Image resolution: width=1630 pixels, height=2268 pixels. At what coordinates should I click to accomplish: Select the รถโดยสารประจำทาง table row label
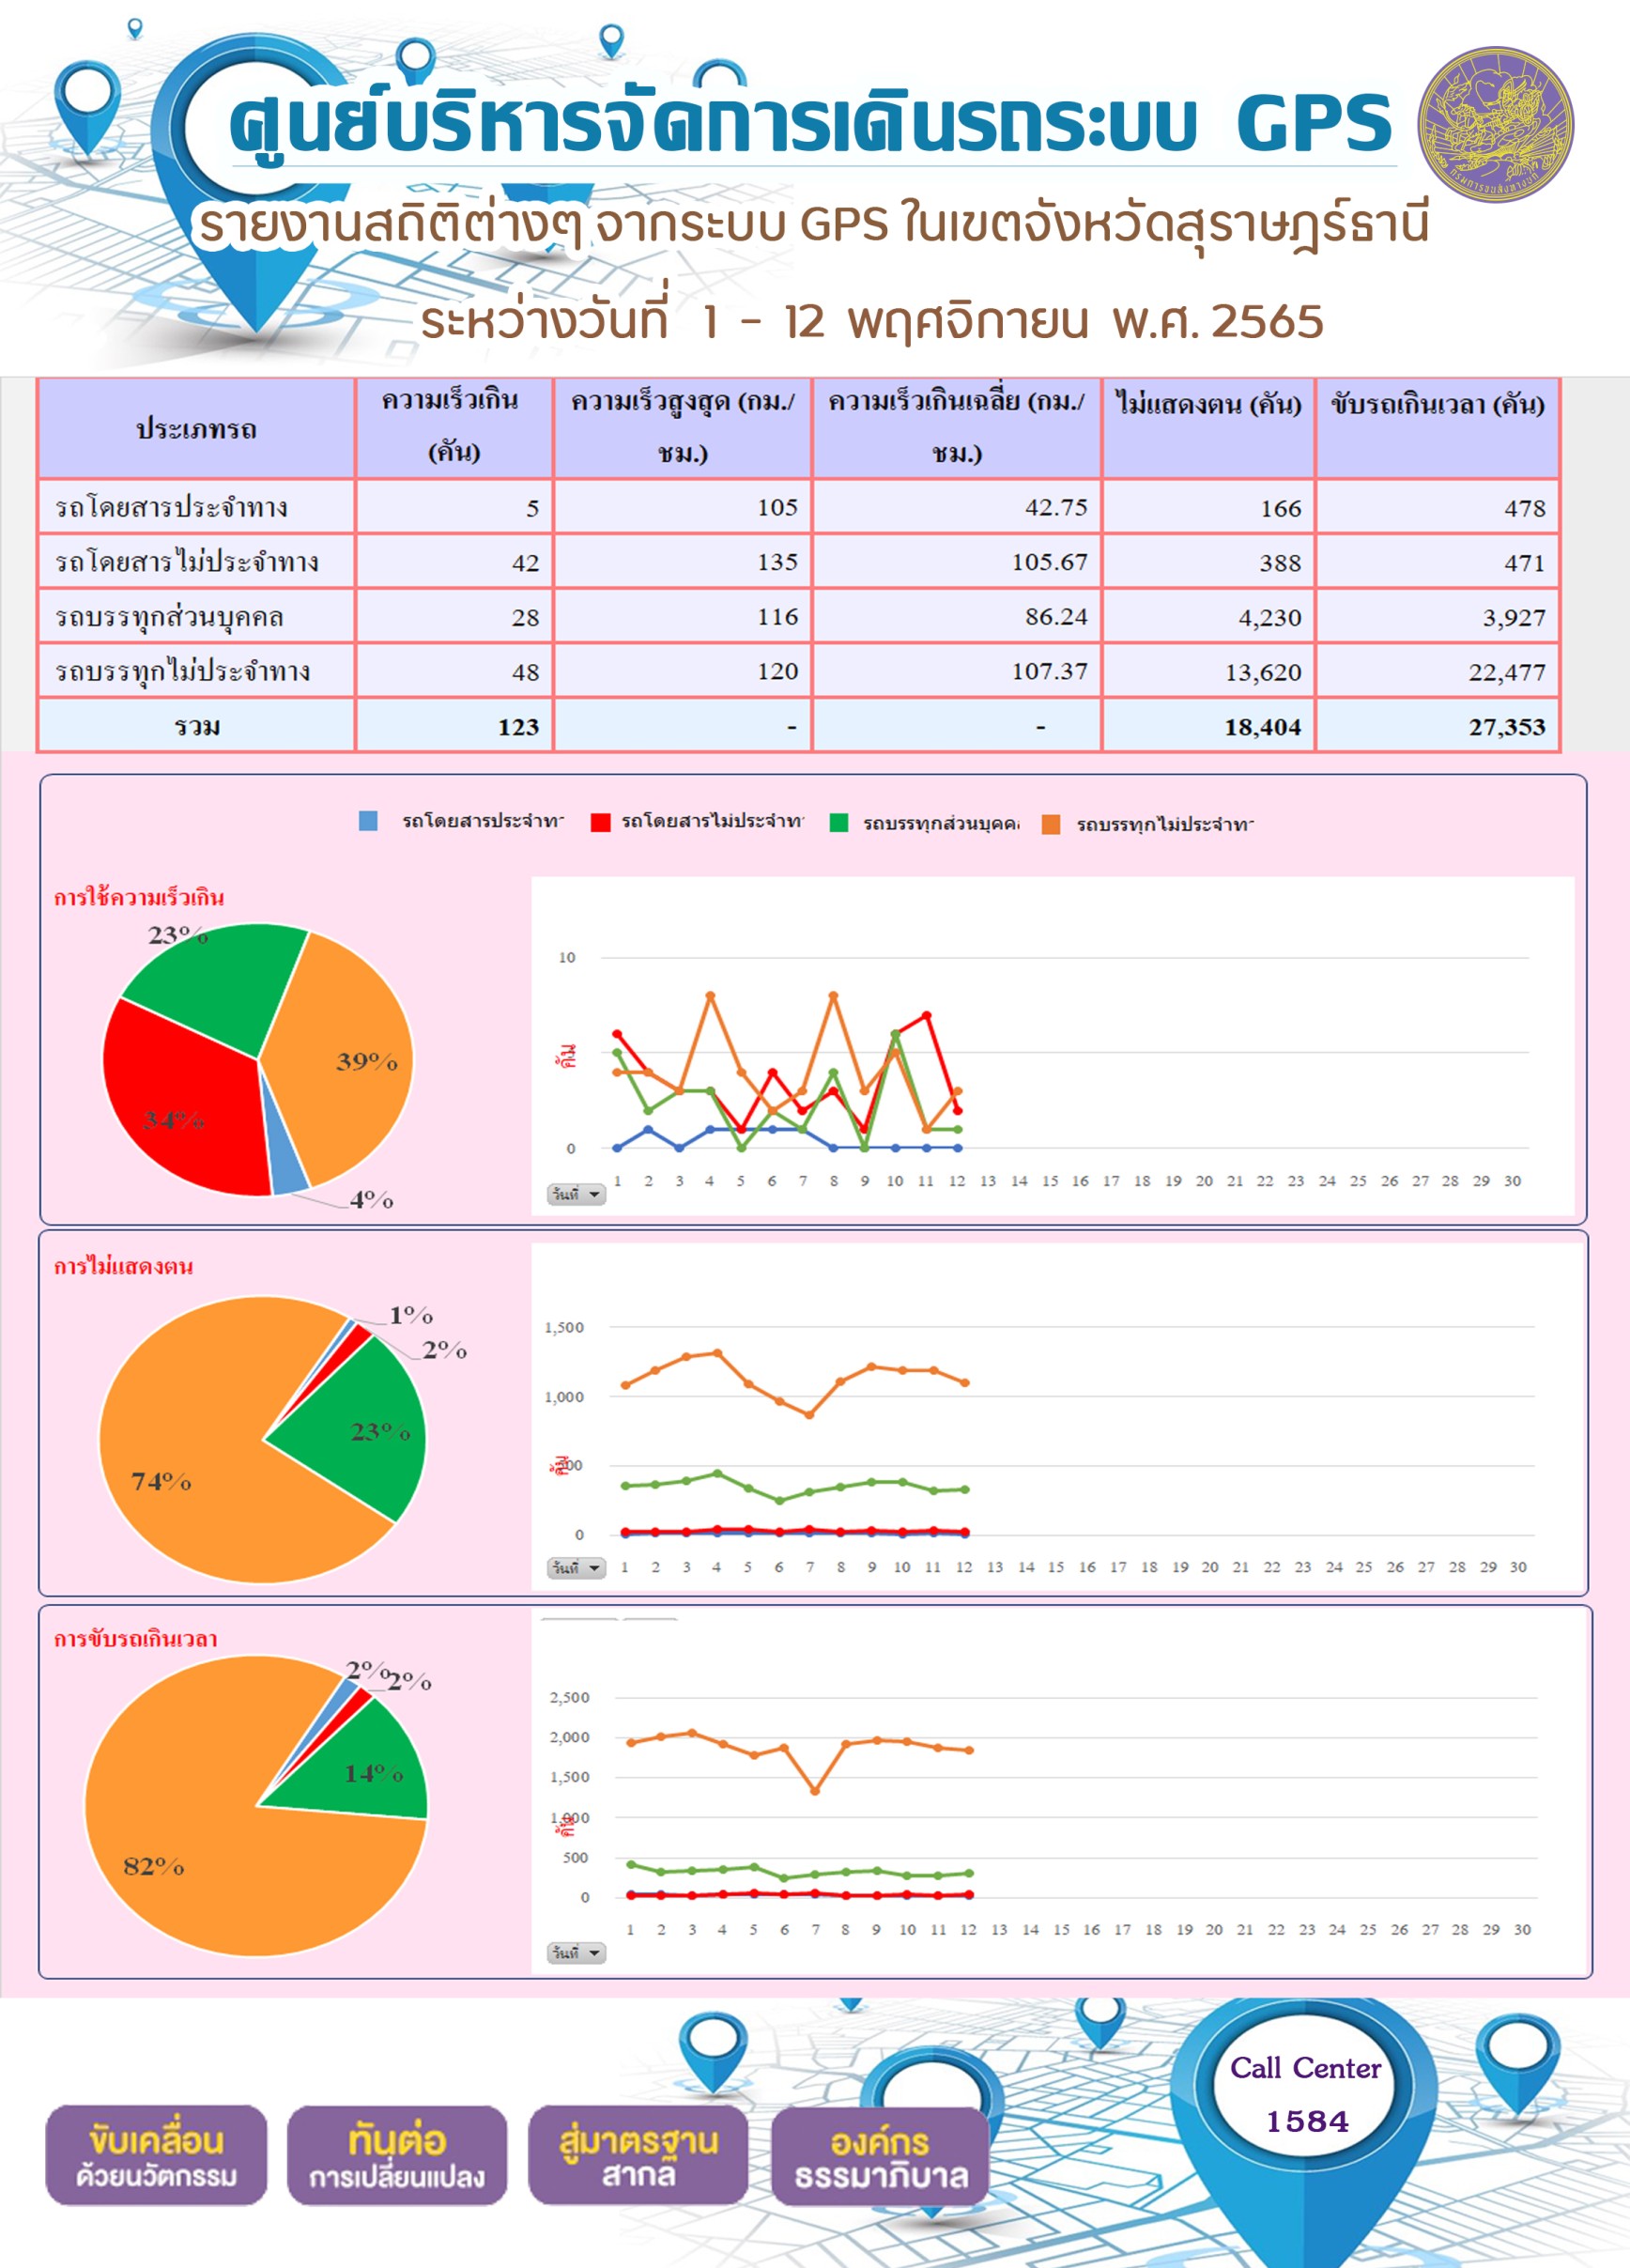tap(171, 508)
